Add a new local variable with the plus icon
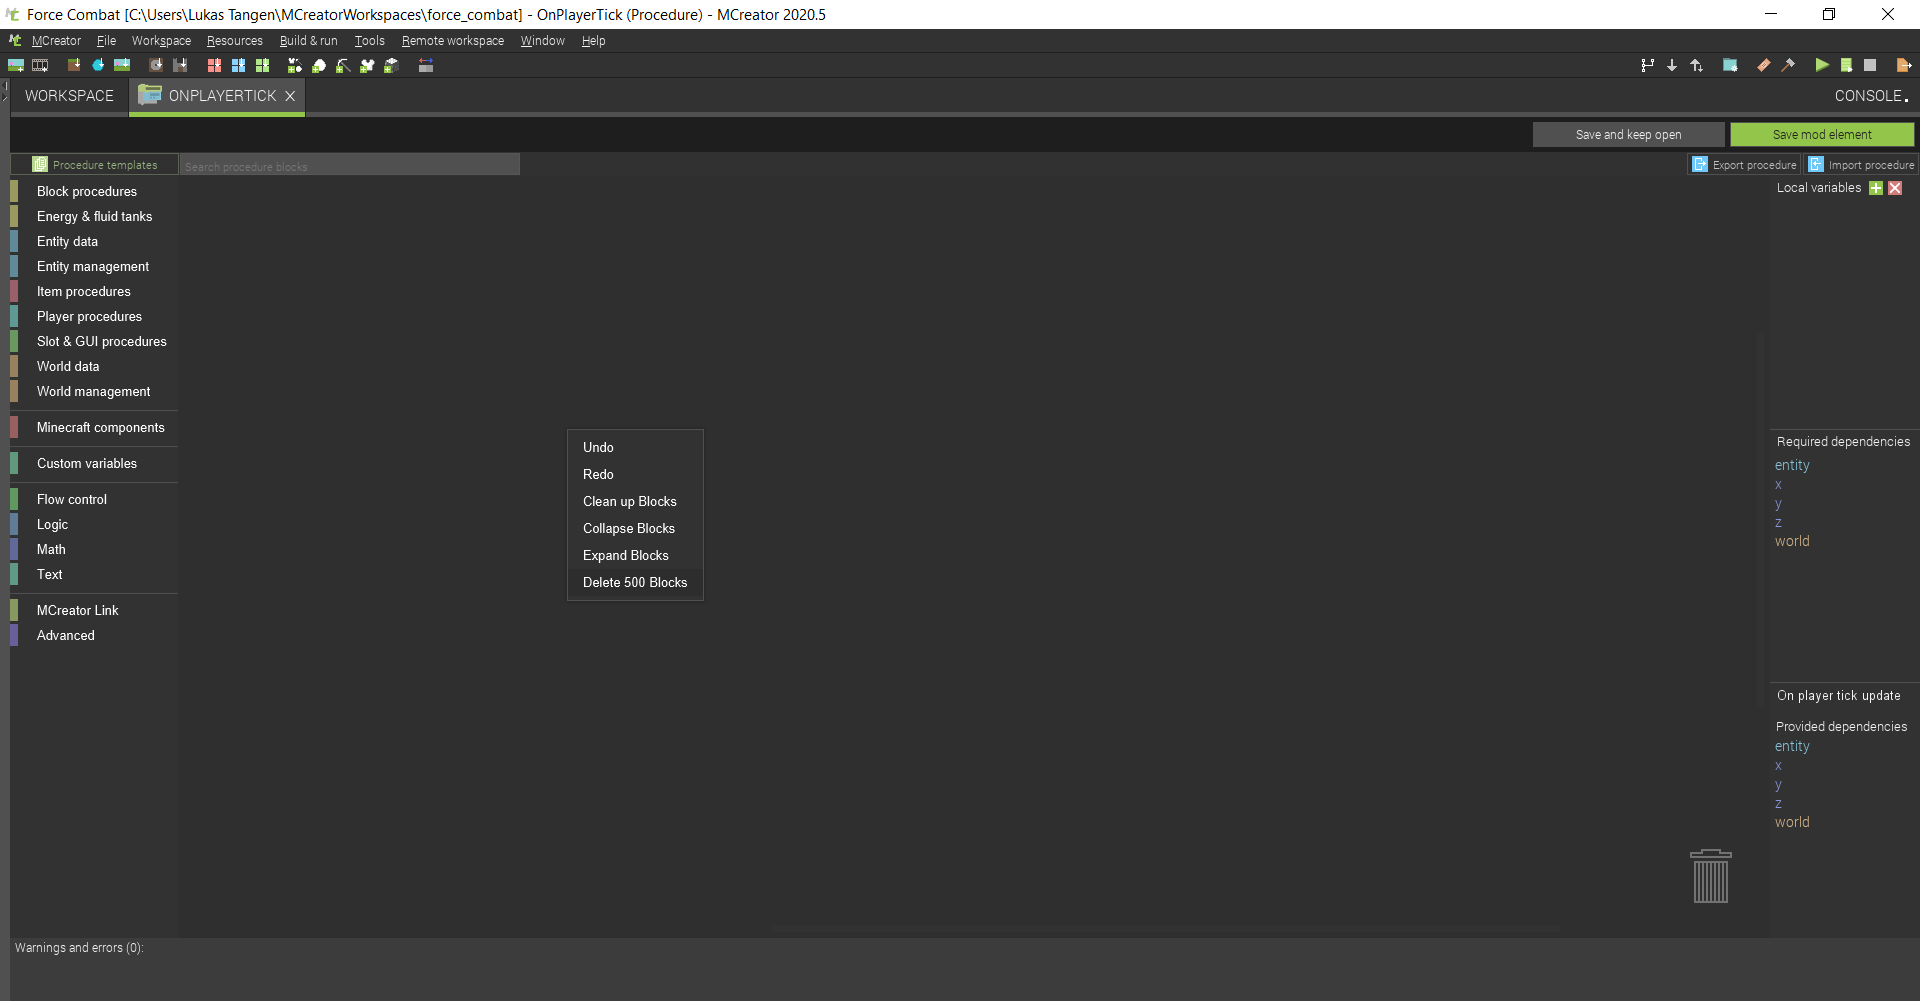The width and height of the screenshot is (1920, 1001). click(x=1878, y=188)
